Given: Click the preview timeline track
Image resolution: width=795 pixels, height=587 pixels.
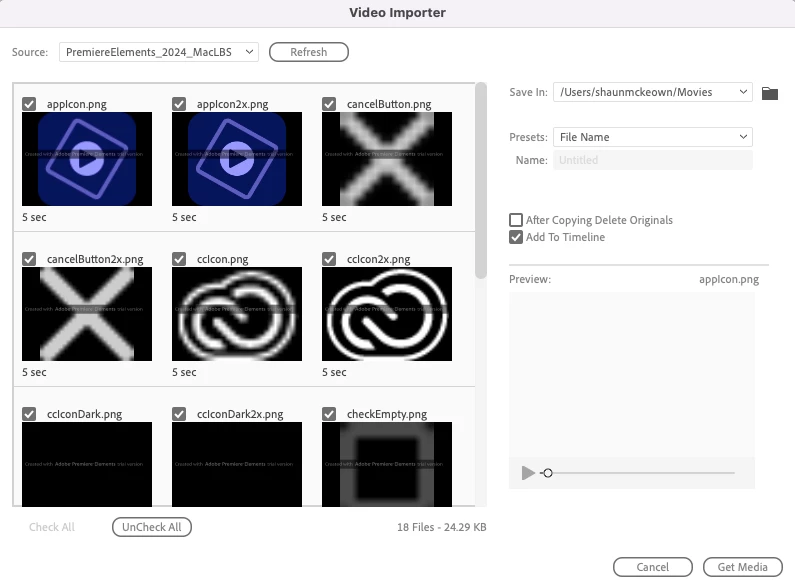Looking at the screenshot, I should point(639,473).
